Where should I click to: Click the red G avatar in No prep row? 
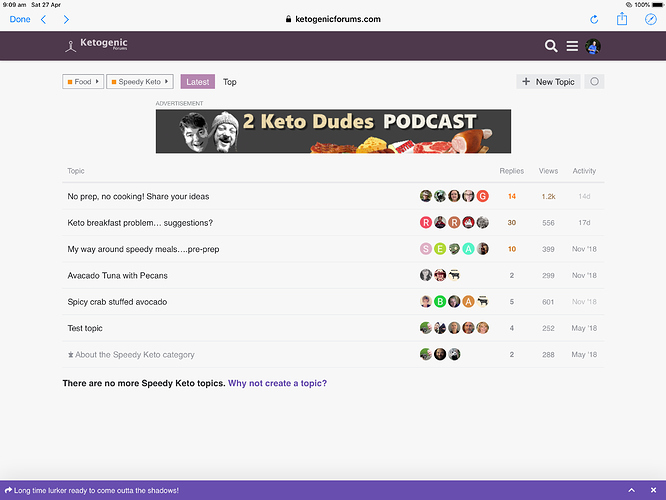coord(483,196)
